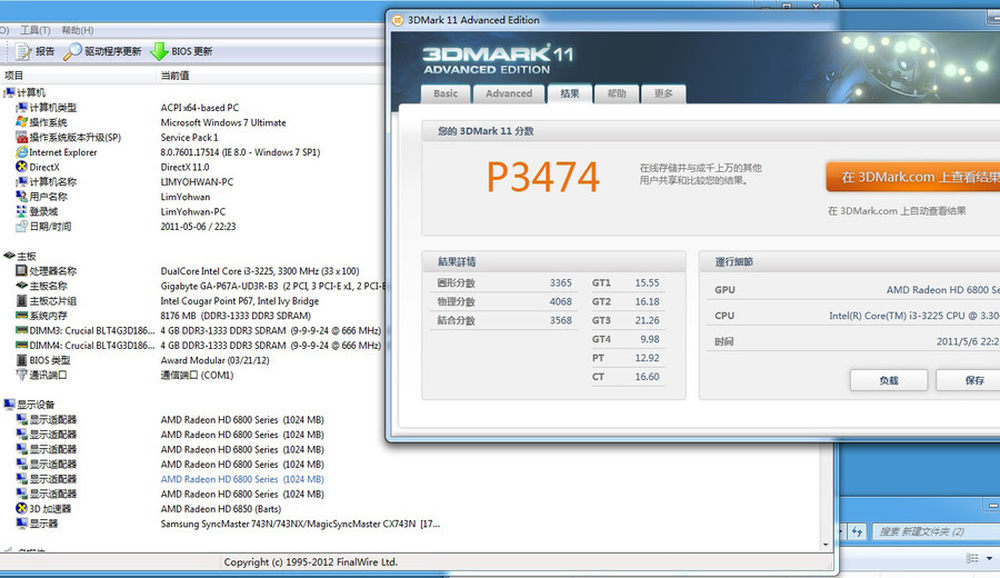Screen dimensions: 1000x578
Task: Click the orange 在 3DMark.com 上查看结果 button
Action: [x=913, y=177]
